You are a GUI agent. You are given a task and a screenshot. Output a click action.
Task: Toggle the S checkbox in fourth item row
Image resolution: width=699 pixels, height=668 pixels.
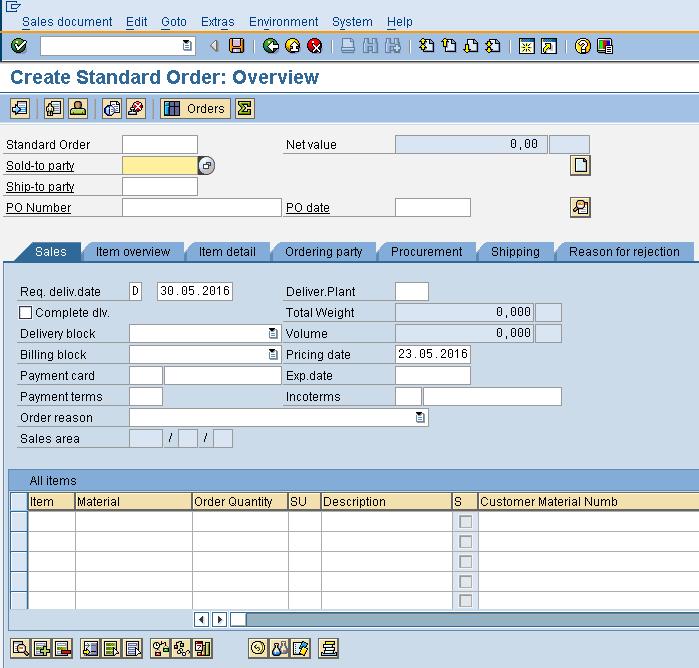465,581
